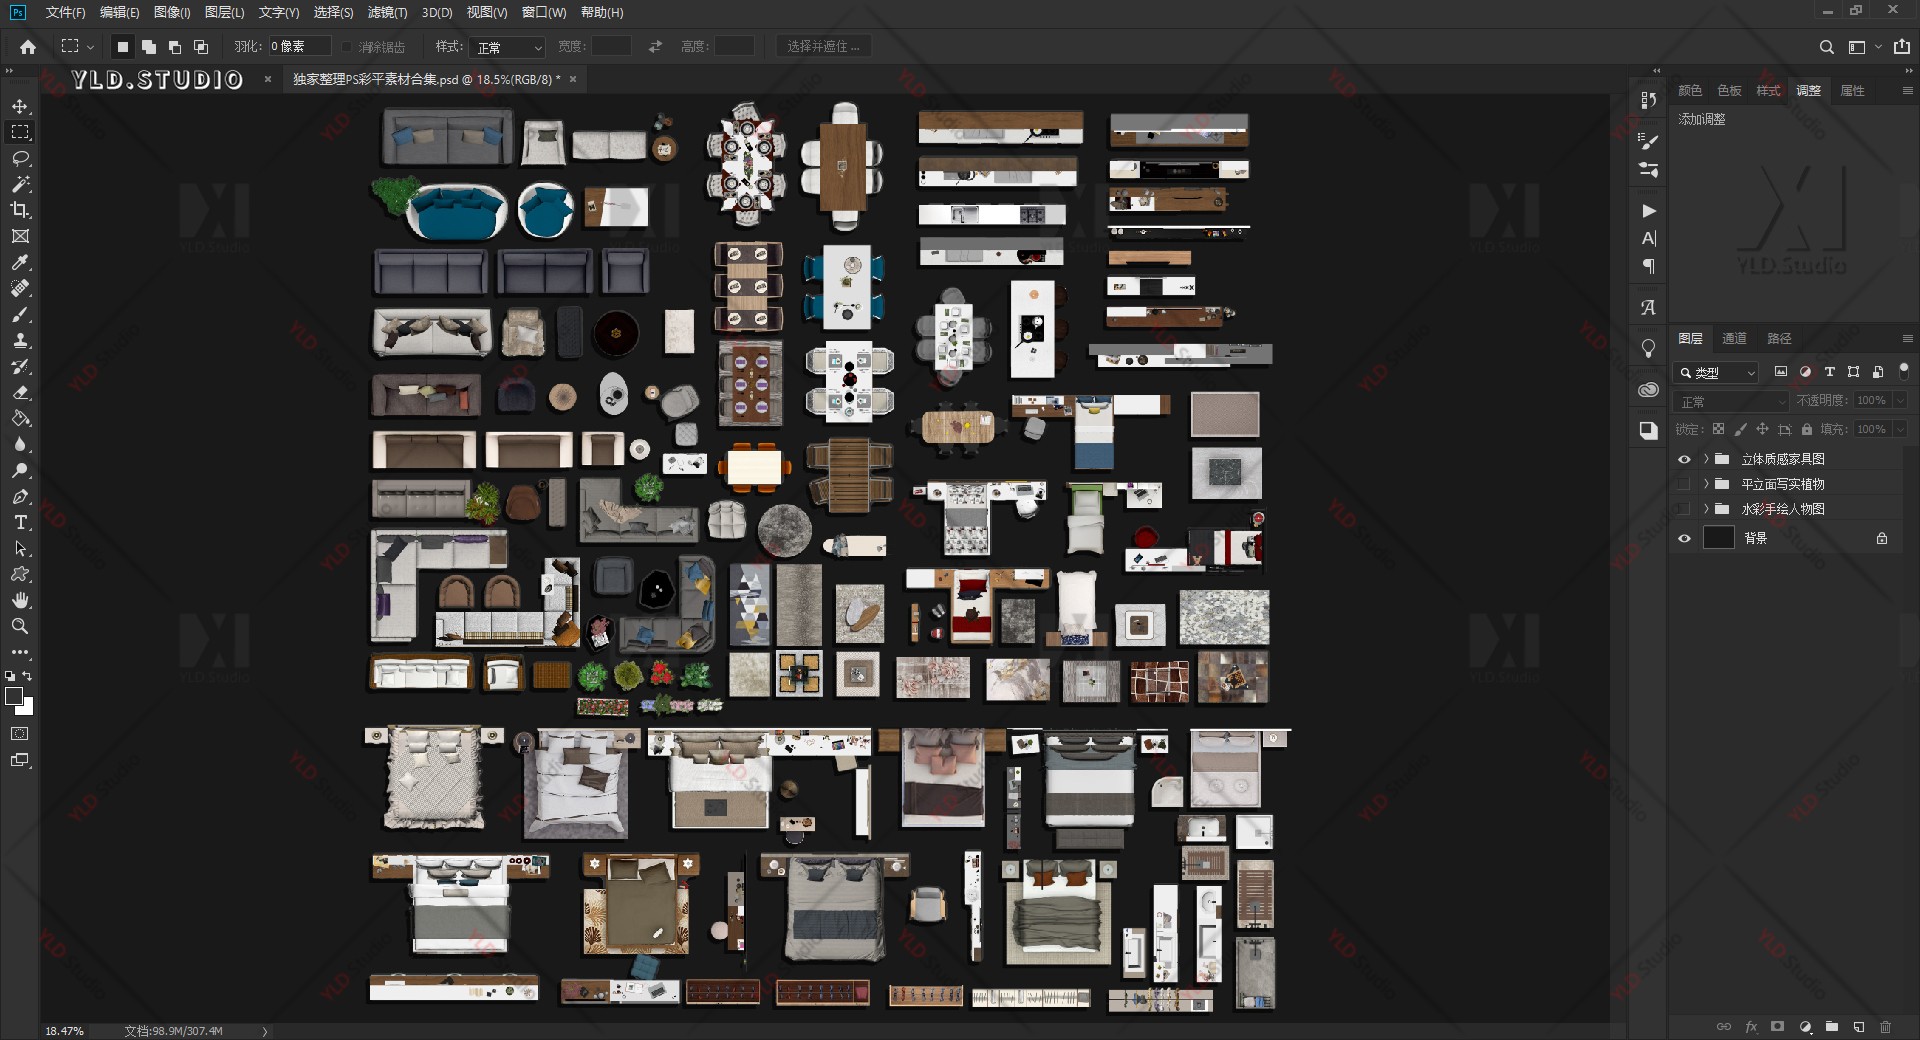Open the 类型 layer filter dropdown
1920x1040 pixels.
(1716, 372)
